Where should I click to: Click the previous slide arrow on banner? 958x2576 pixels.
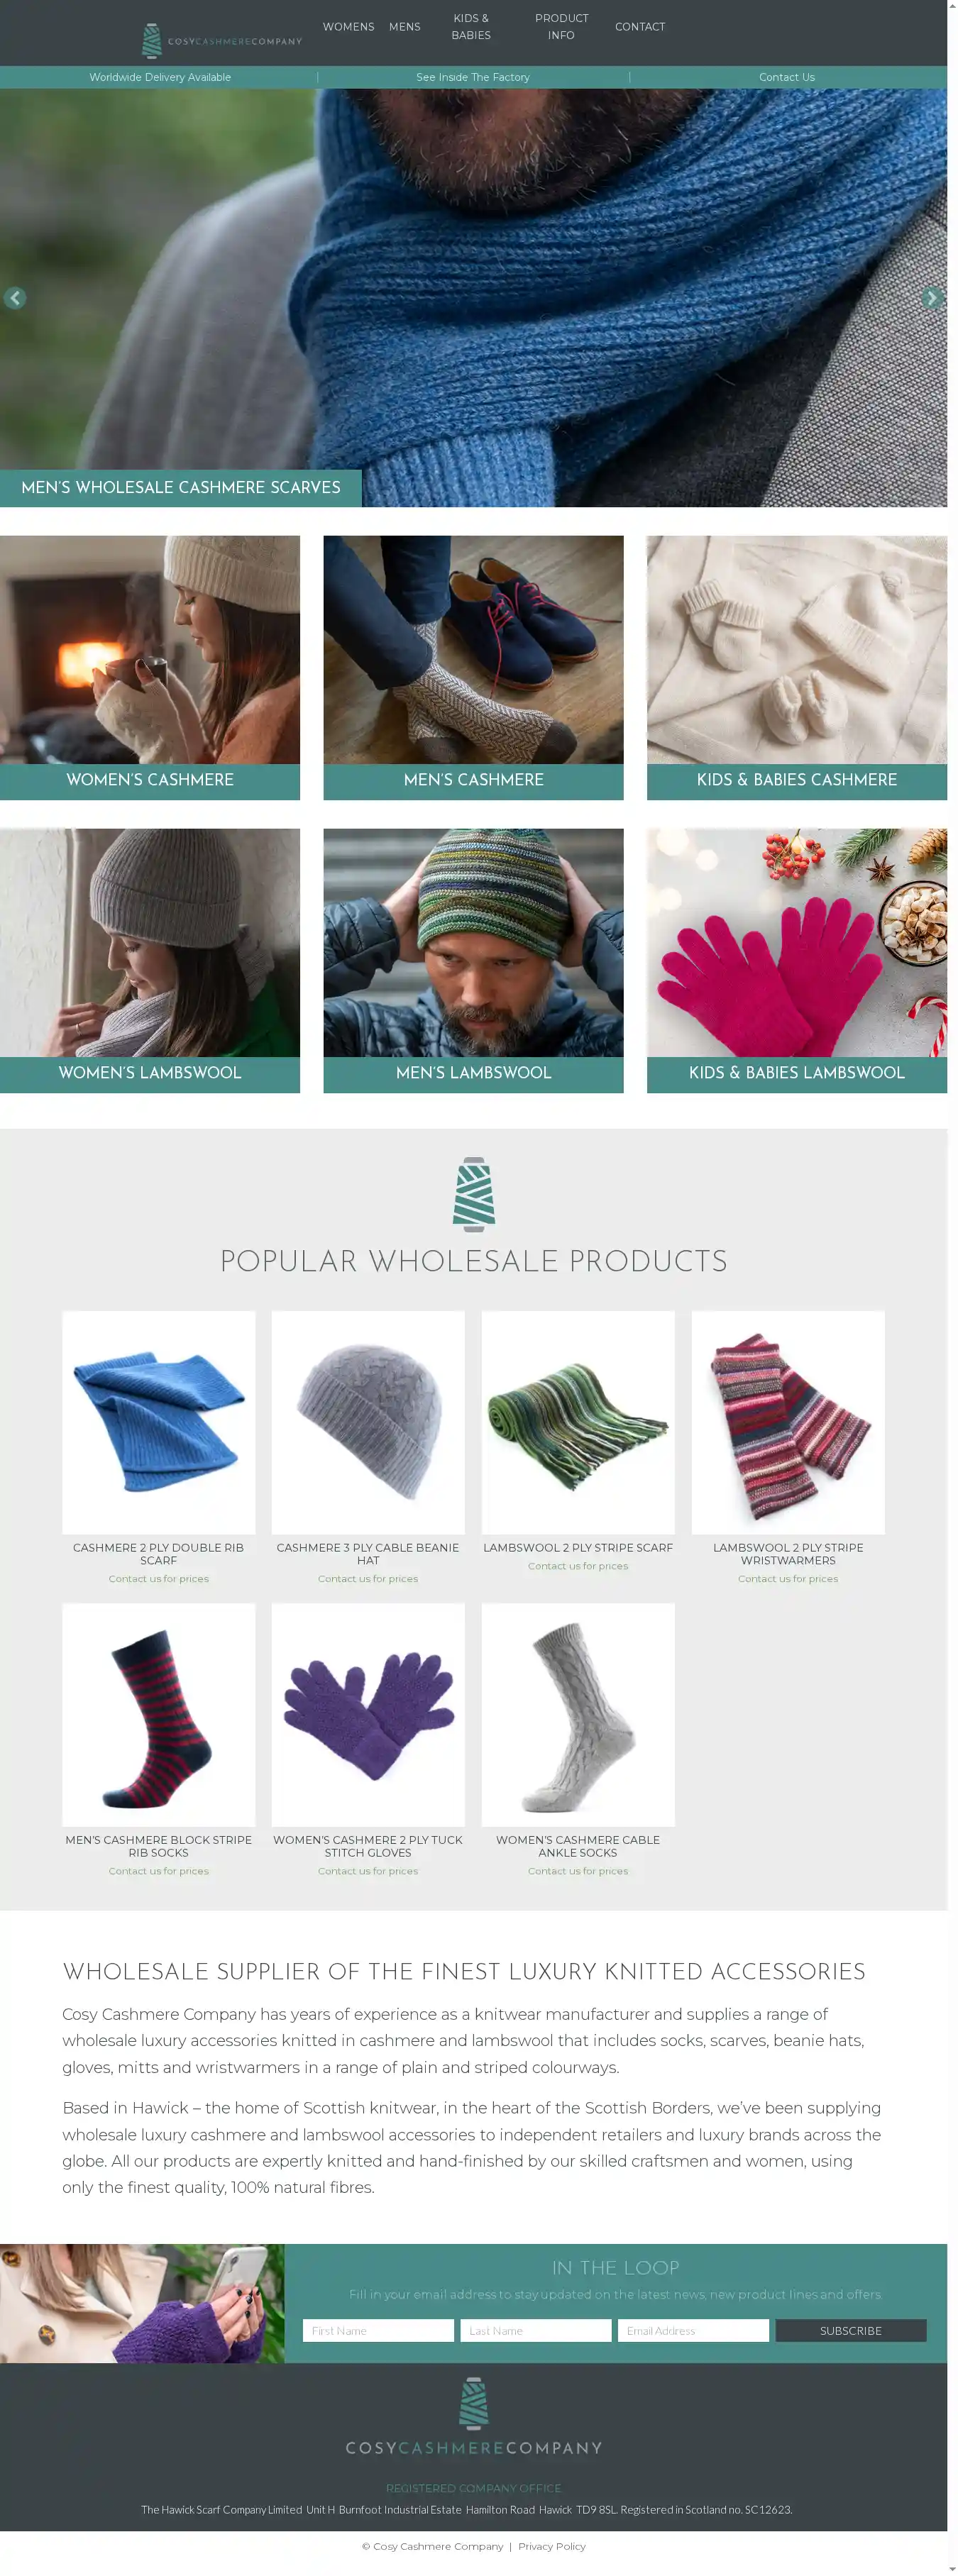(15, 298)
